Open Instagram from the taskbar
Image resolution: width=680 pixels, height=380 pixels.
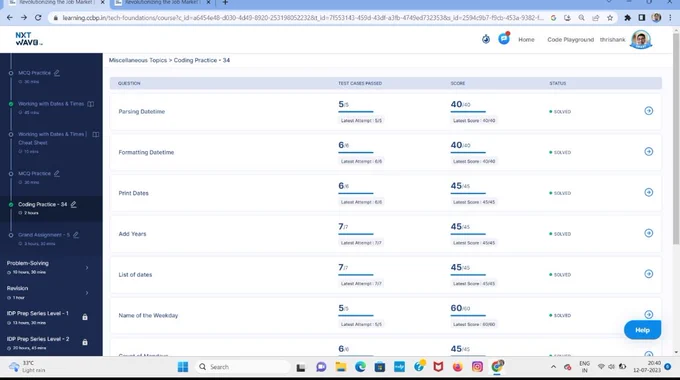tap(477, 367)
